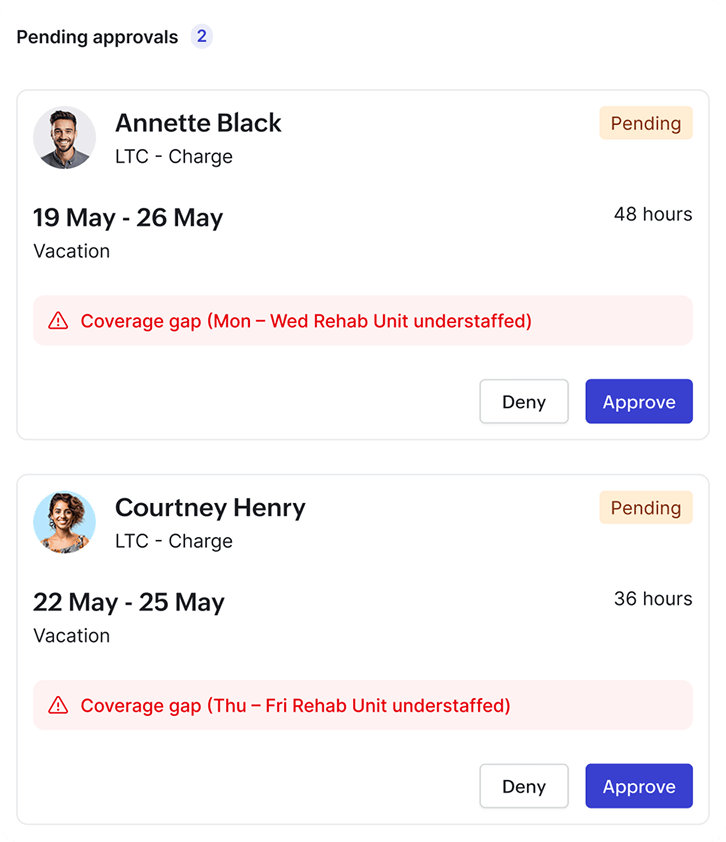Click the 48 hours label
The width and height of the screenshot is (726, 842).
click(x=653, y=214)
